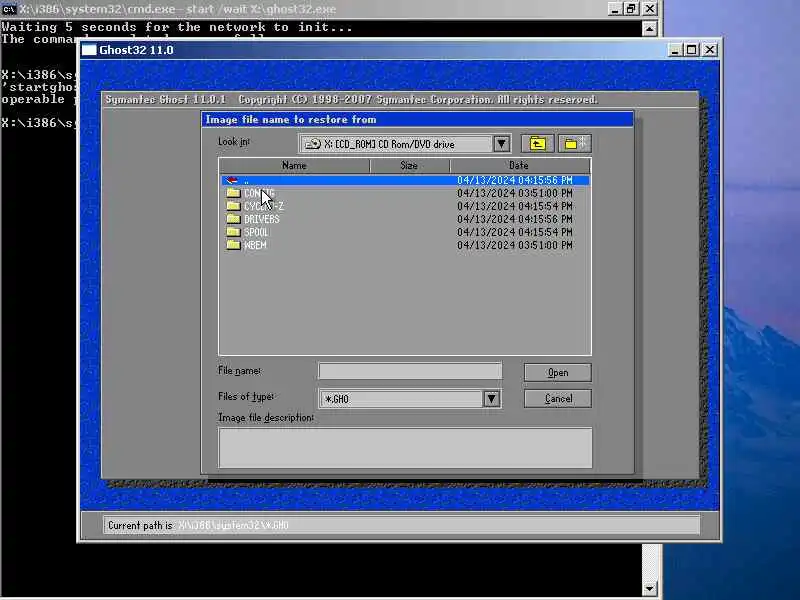This screenshot has width=800, height=600.
Task: Maximize the Ghost32 11.0 window
Action: click(x=692, y=50)
